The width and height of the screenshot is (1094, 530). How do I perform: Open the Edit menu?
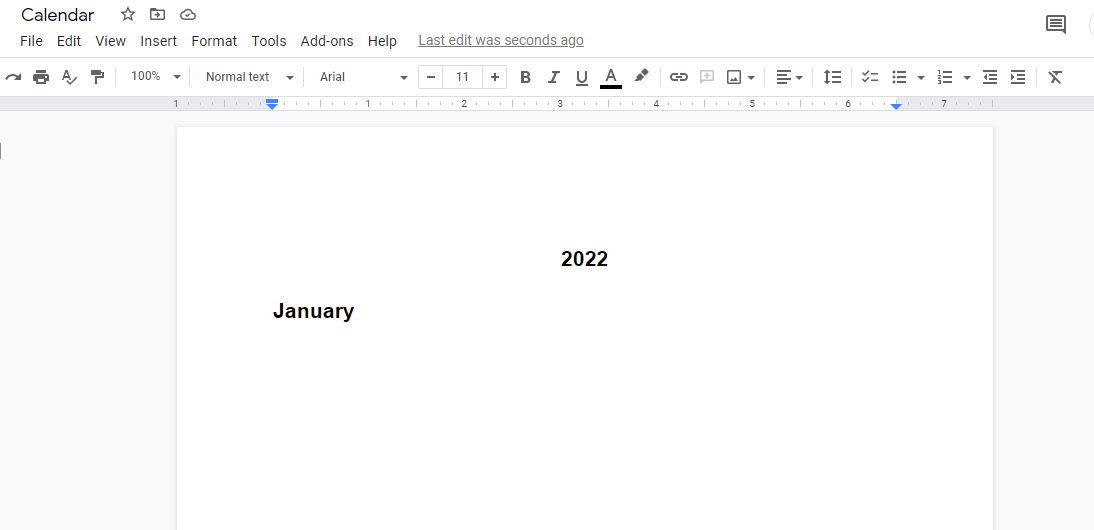[x=69, y=41]
